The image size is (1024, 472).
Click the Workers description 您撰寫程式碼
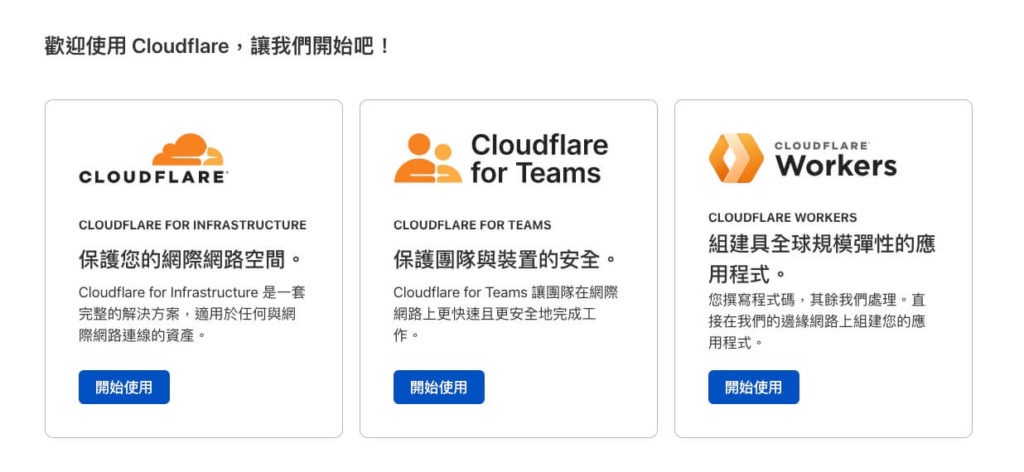click(x=817, y=321)
